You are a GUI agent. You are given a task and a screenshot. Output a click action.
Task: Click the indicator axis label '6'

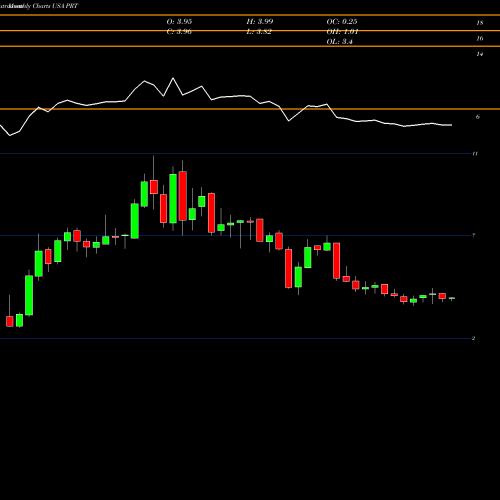(478, 117)
